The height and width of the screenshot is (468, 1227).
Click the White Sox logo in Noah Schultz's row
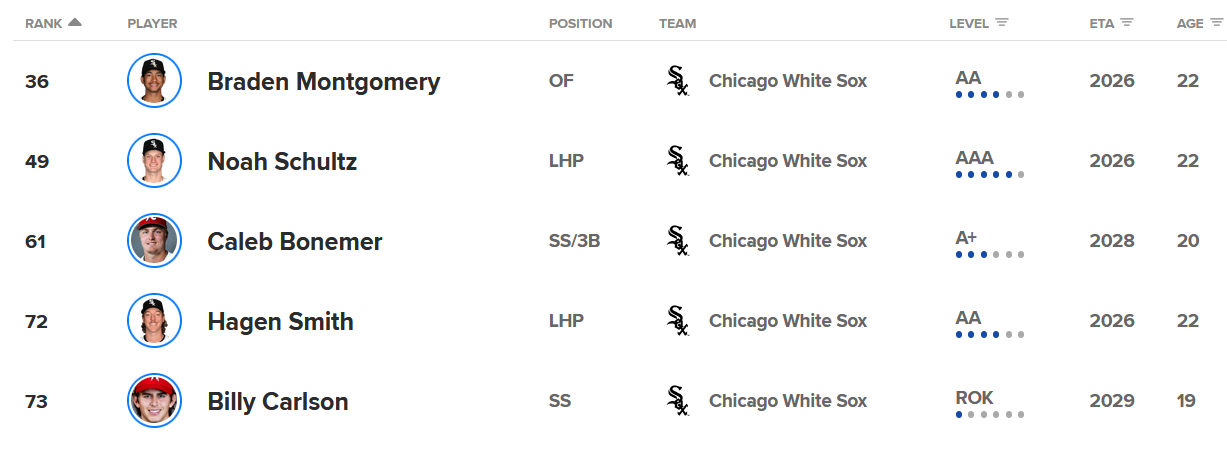[678, 161]
